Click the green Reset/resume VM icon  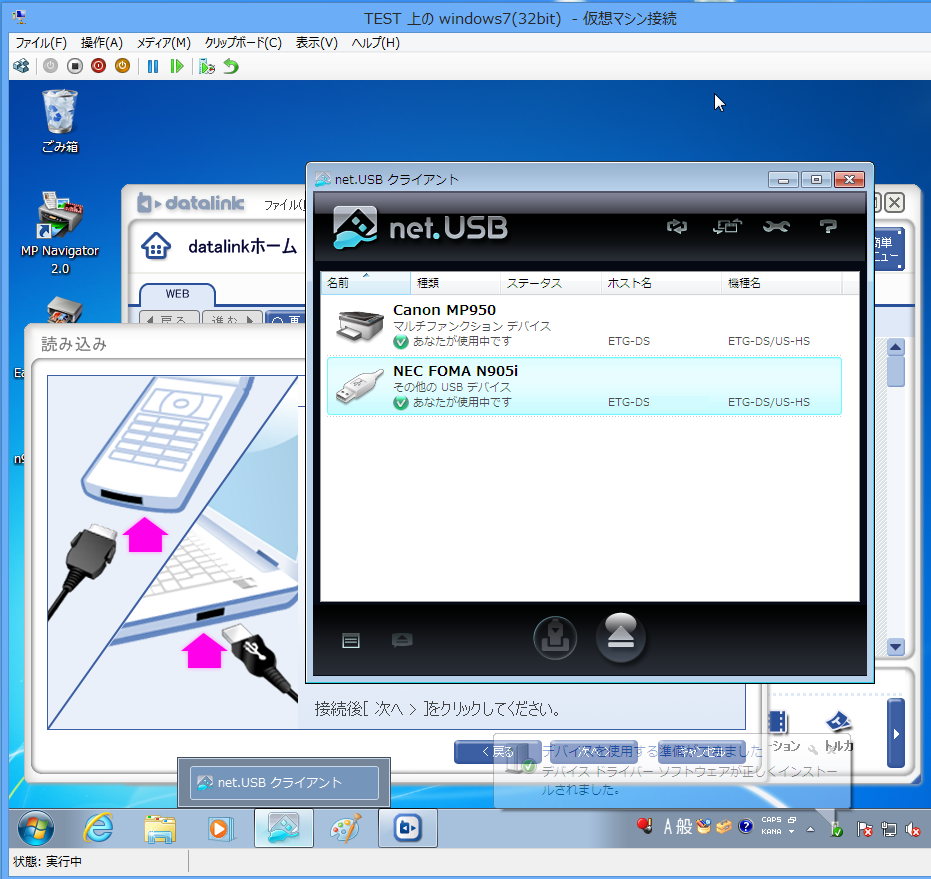click(x=177, y=66)
